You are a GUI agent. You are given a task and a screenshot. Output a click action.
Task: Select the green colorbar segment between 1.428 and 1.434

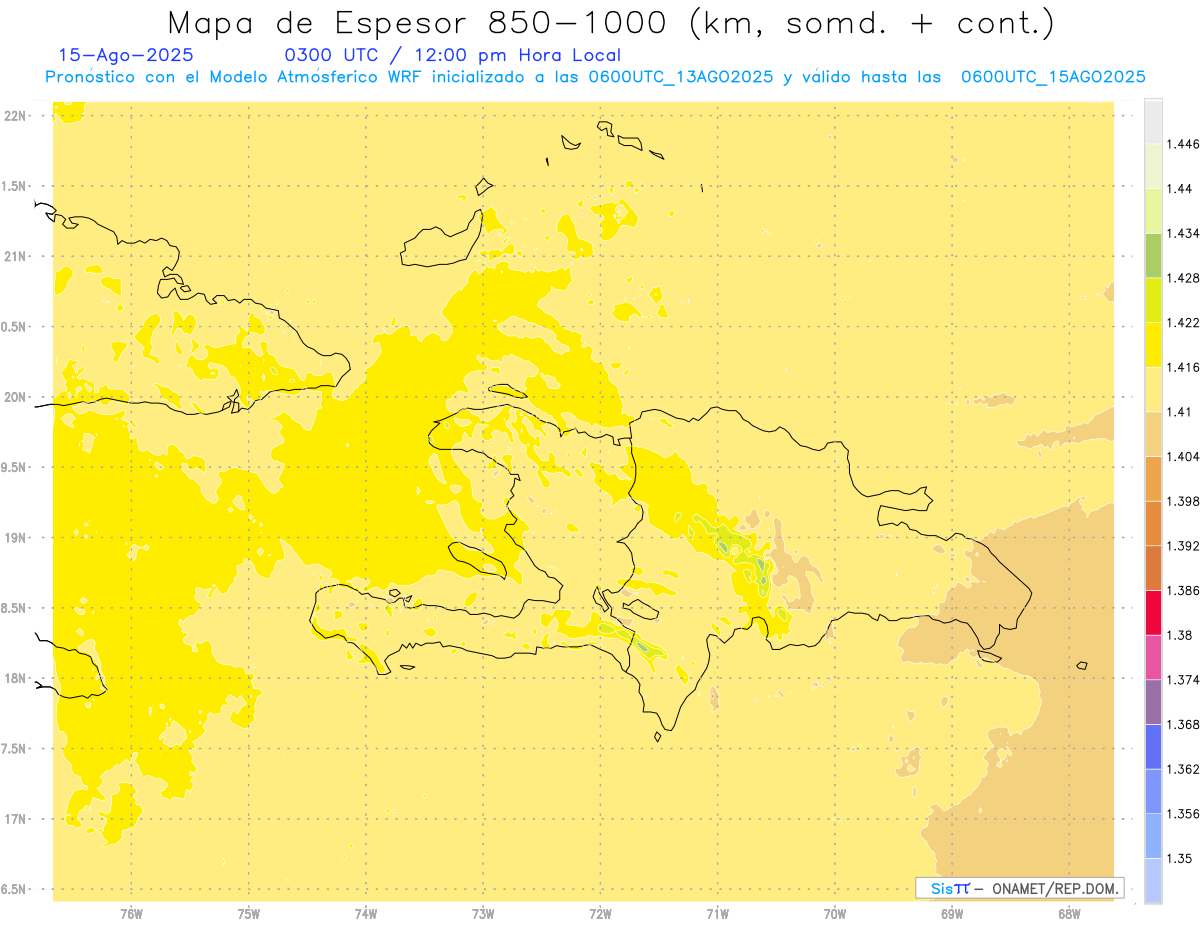1153,255
